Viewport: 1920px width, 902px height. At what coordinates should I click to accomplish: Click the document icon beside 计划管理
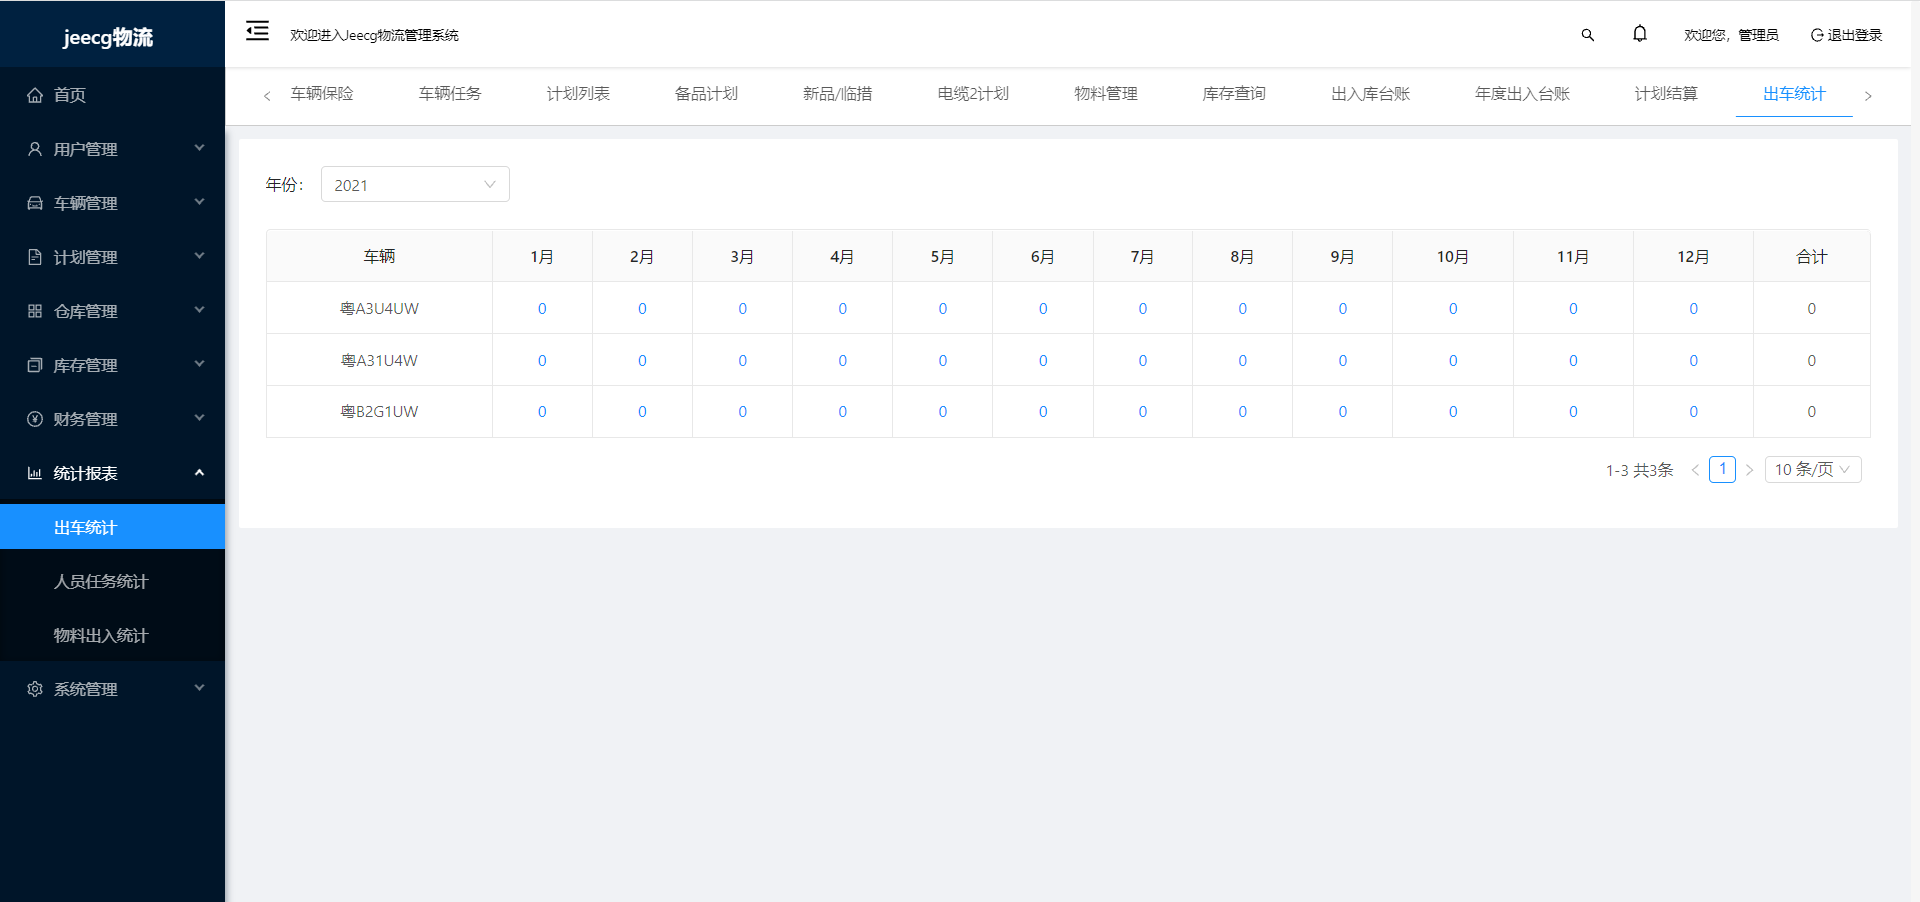pos(35,257)
